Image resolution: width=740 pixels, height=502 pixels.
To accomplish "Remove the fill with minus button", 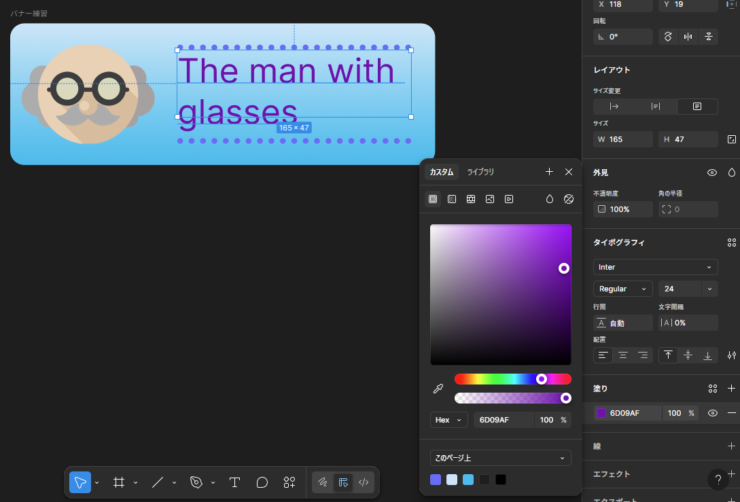I will coord(731,413).
